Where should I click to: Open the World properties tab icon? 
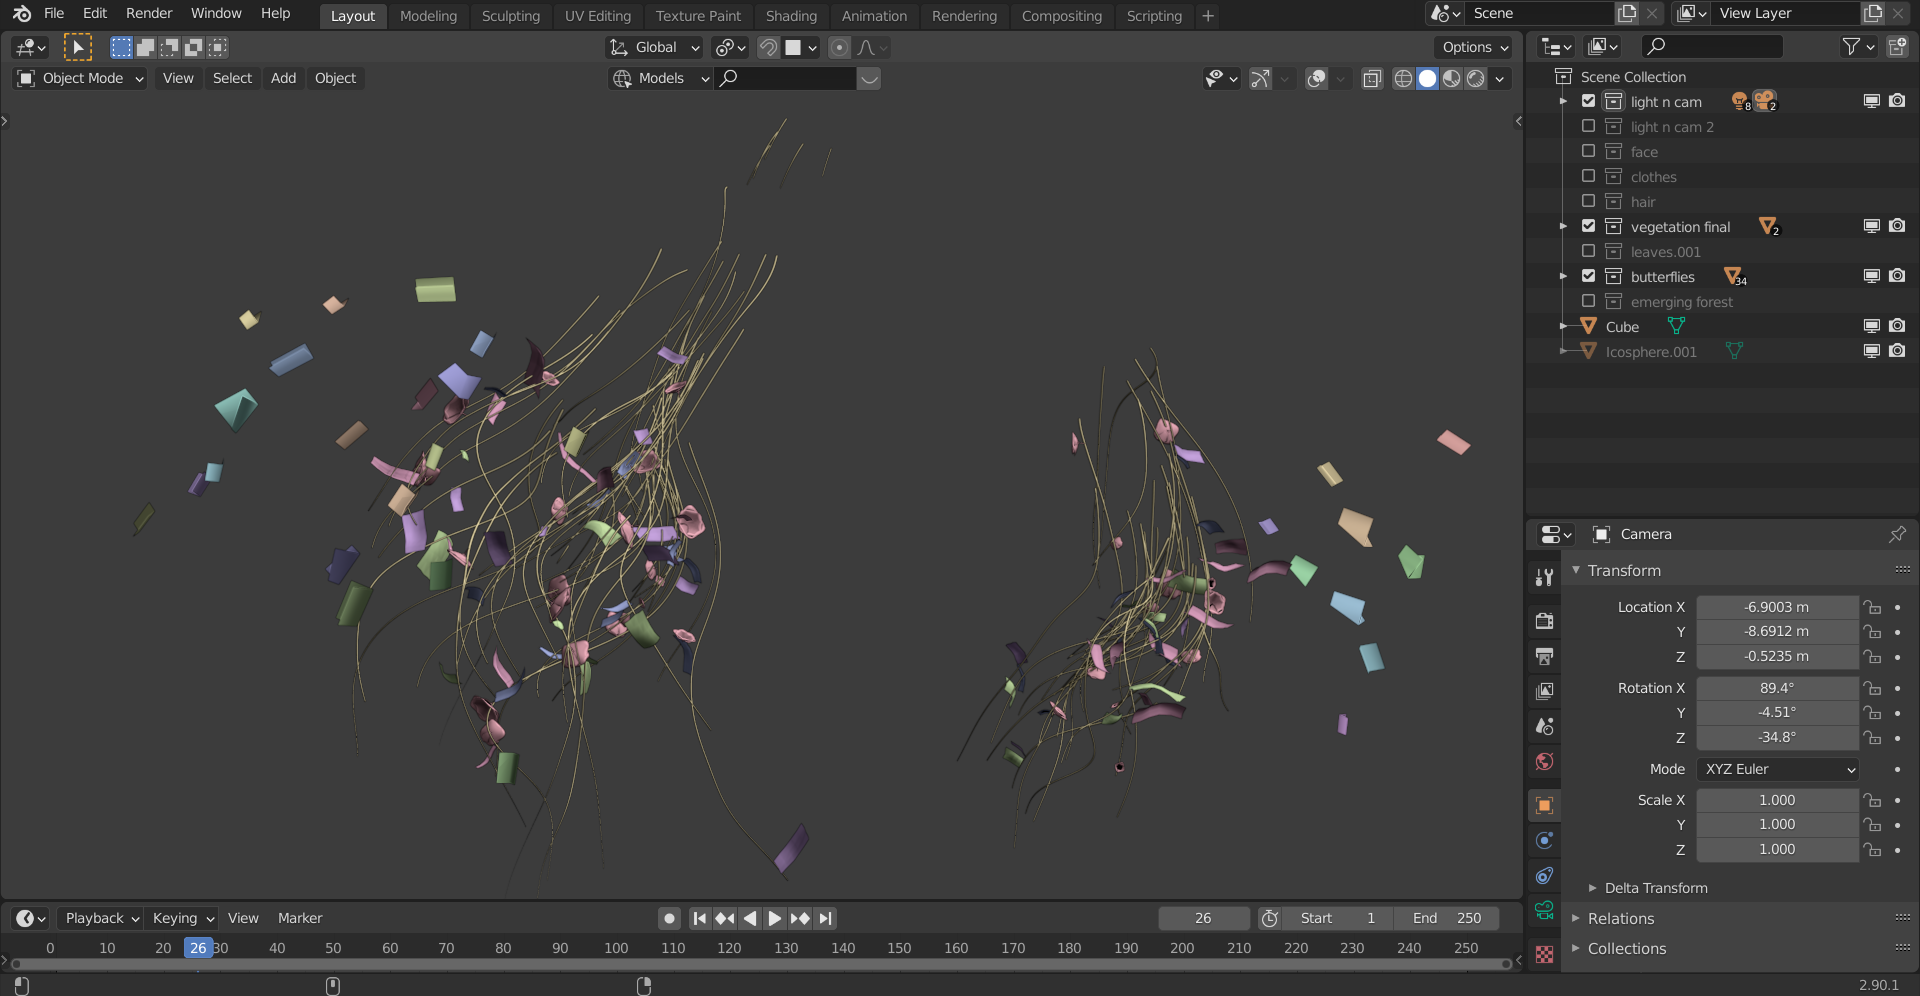point(1544,762)
